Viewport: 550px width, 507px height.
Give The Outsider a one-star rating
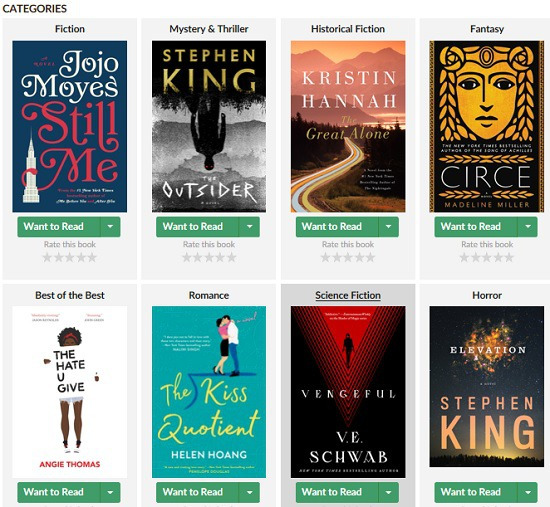[x=187, y=258]
